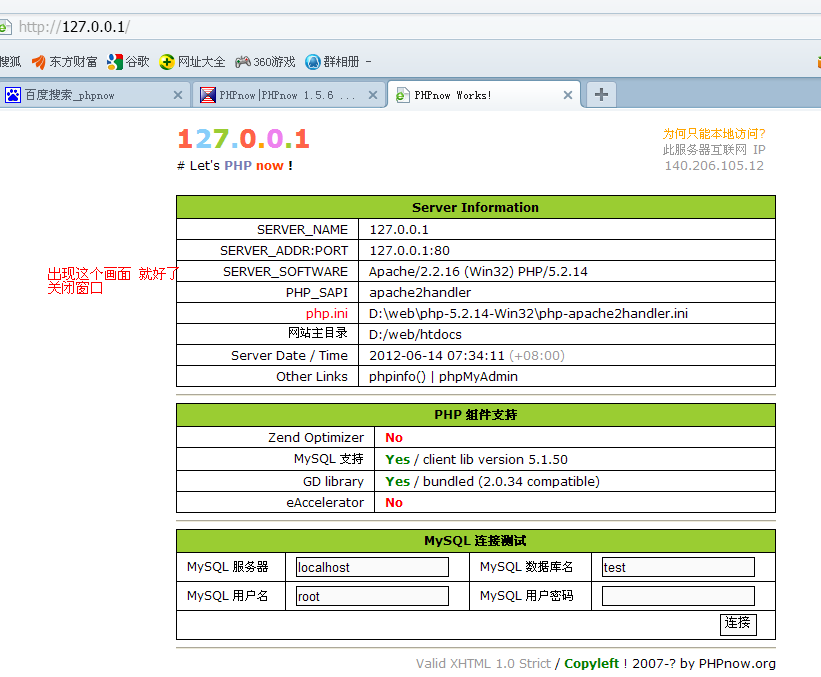Open the Valid XHTML 1.0 Strict link

(x=483, y=663)
